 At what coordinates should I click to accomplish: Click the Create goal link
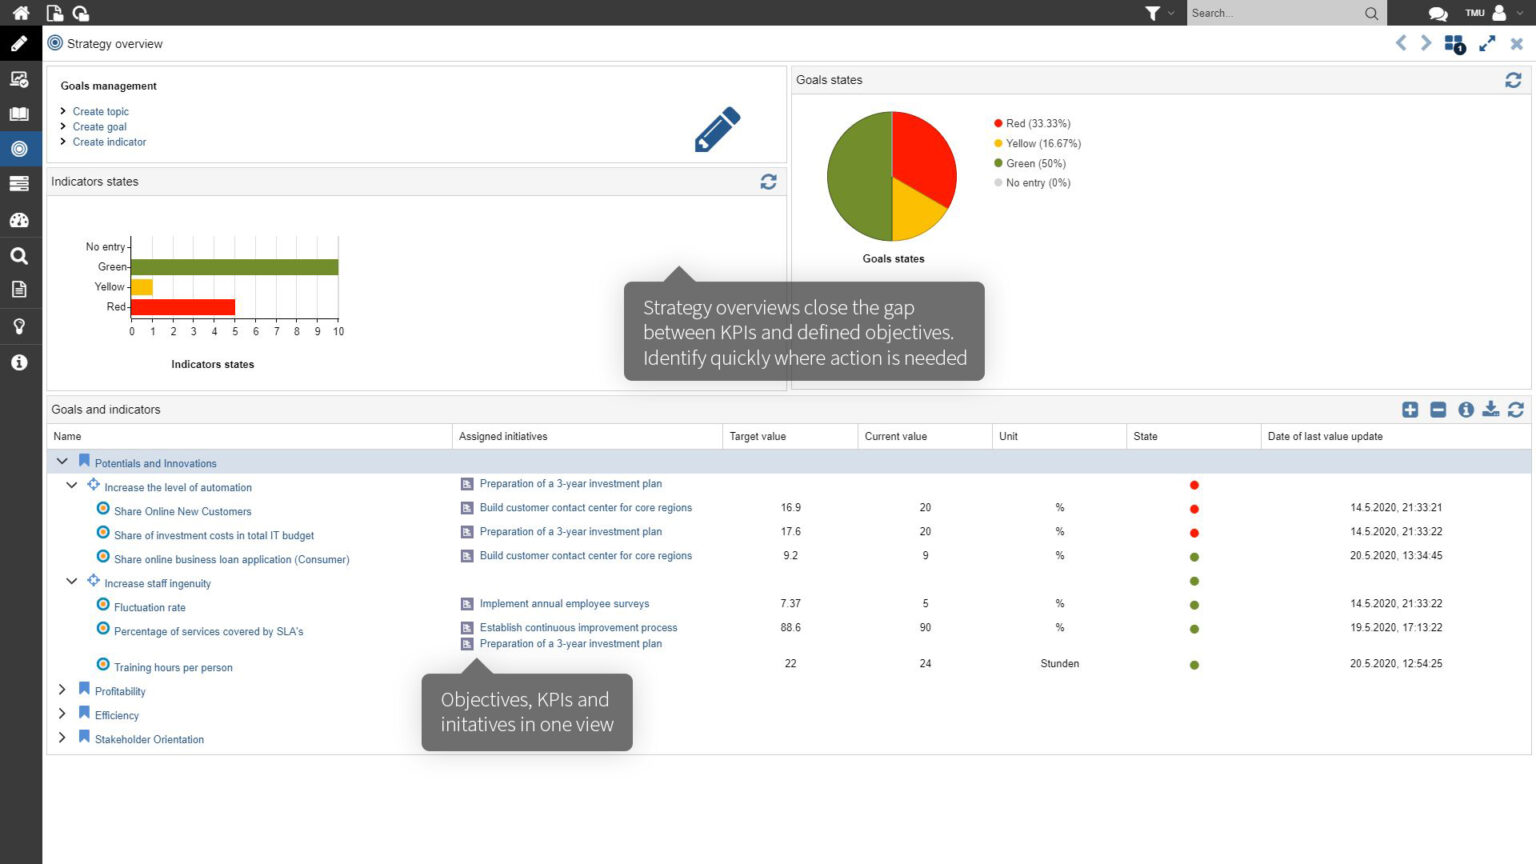99,127
